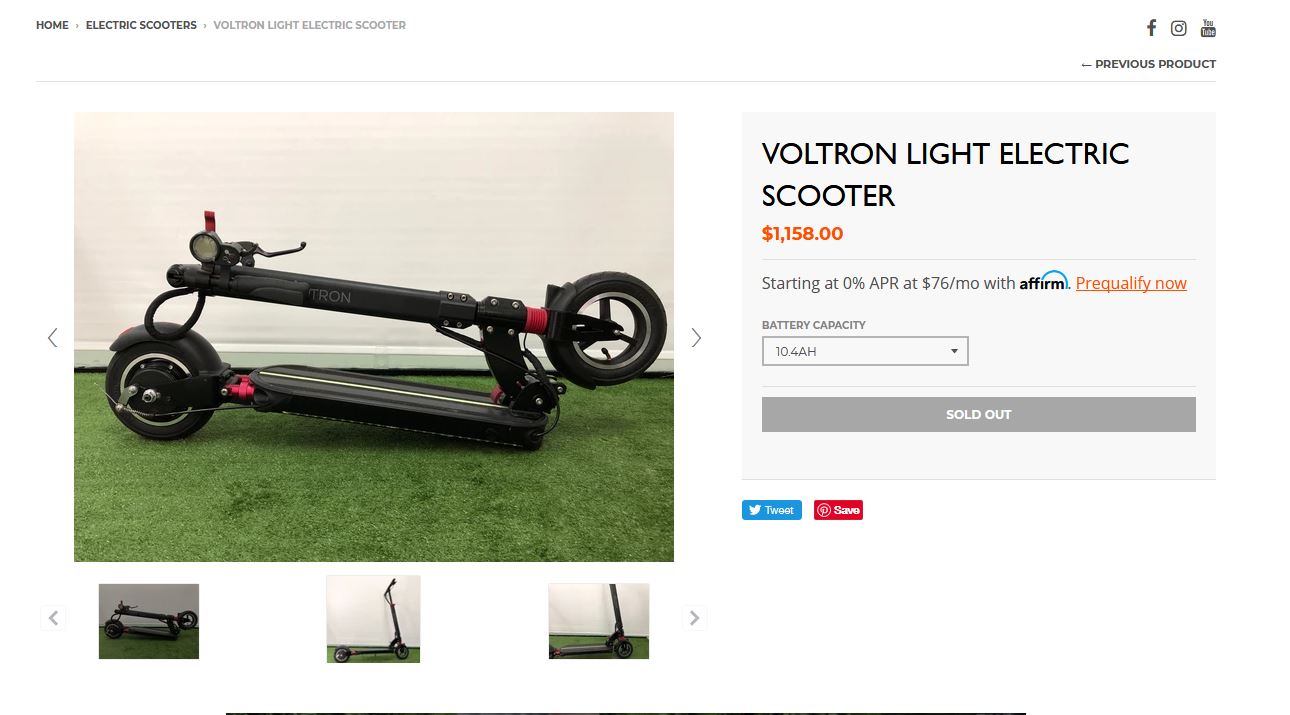The height and width of the screenshot is (715, 1290).
Task: Select folded scooter thumbnail
Action: (149, 621)
